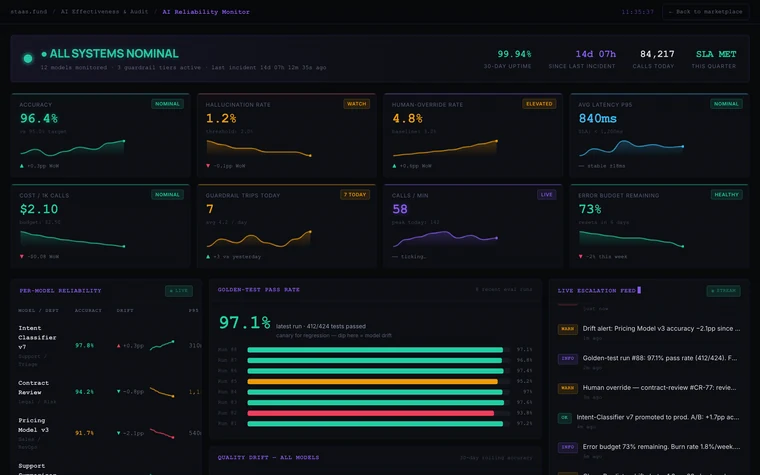The width and height of the screenshot is (760, 475).
Task: Open the staas.fund breadcrumb link
Action: [x=29, y=12]
